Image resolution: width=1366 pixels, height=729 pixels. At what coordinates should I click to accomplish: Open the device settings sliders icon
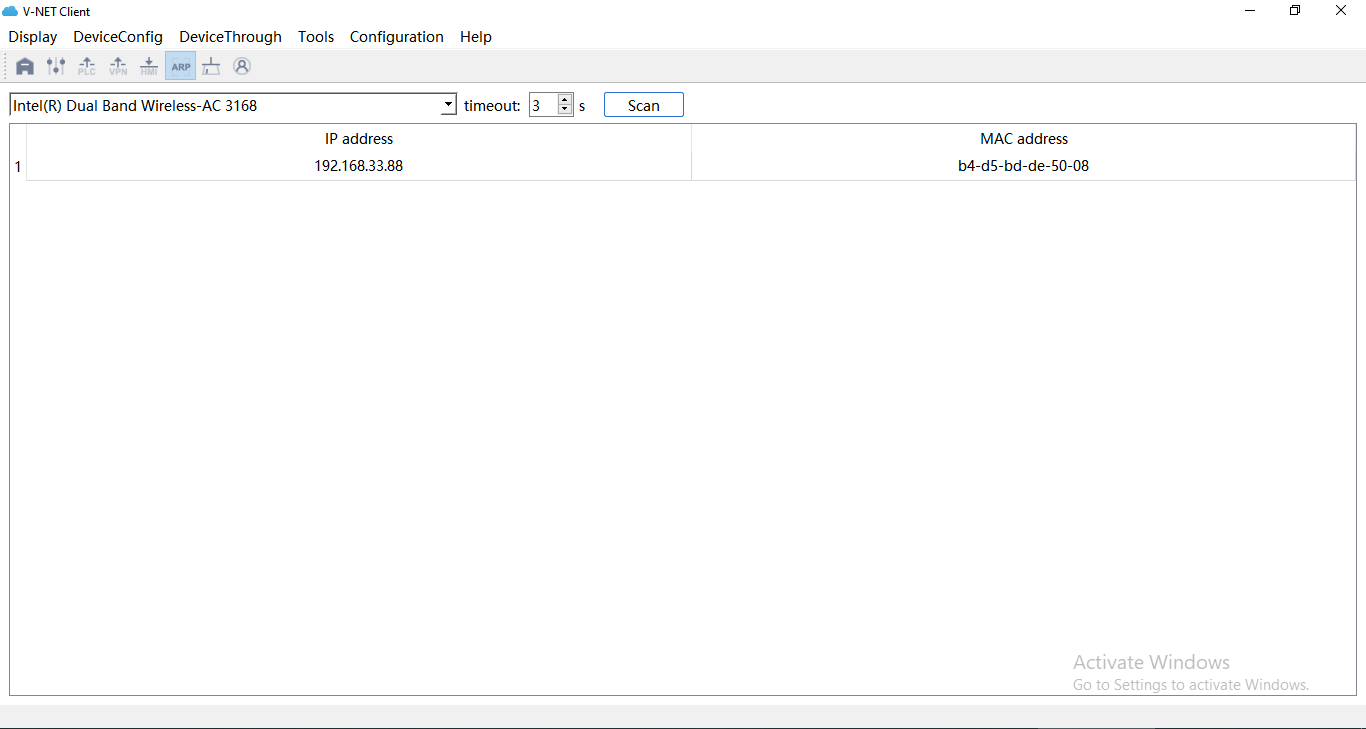point(55,66)
